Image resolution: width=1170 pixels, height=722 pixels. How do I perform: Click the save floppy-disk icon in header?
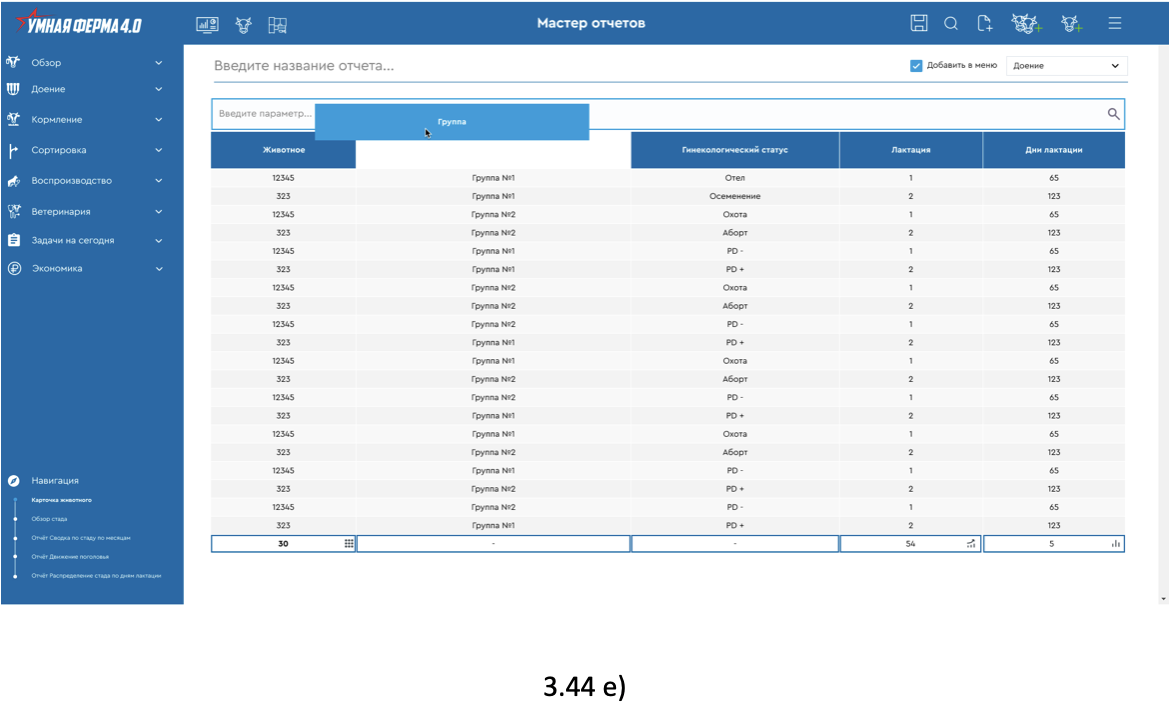click(x=919, y=23)
